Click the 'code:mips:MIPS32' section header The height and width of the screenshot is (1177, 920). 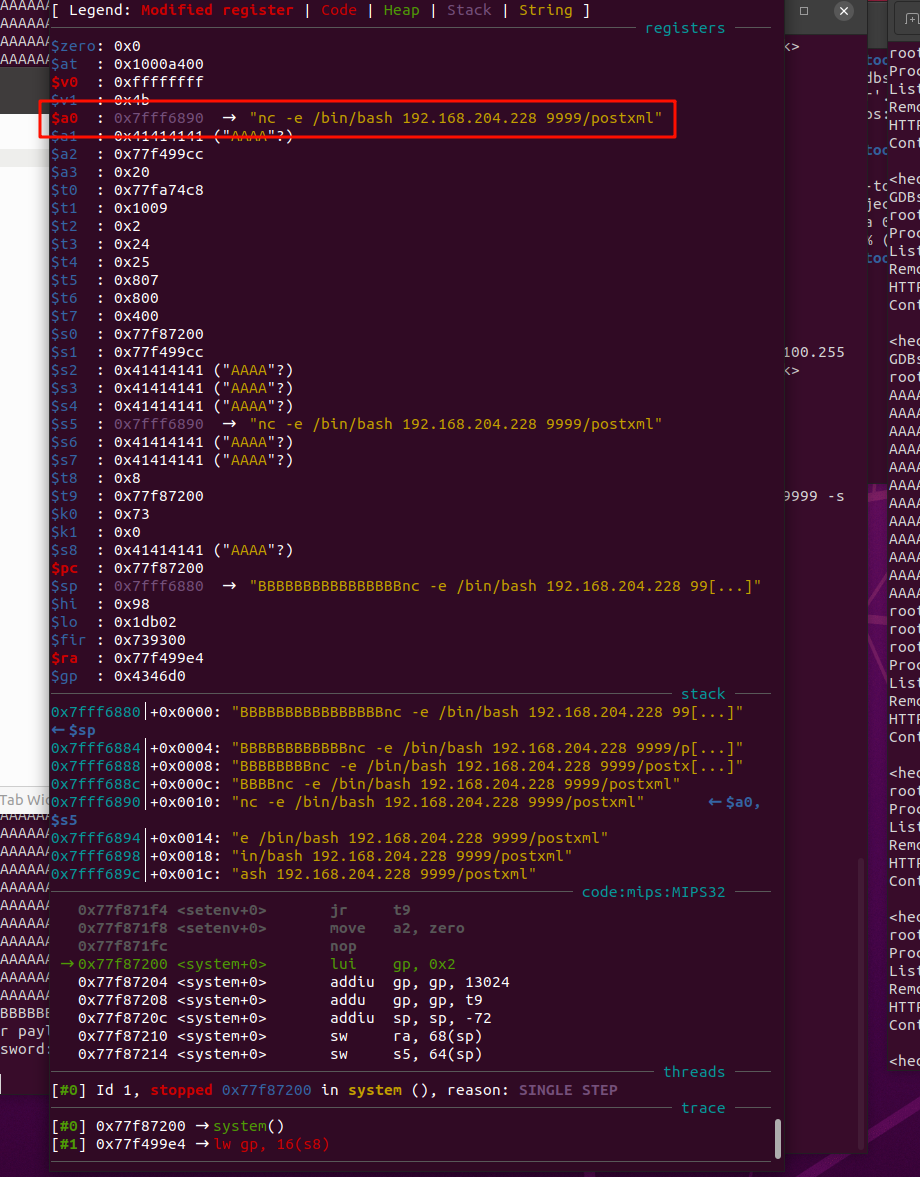tap(654, 893)
